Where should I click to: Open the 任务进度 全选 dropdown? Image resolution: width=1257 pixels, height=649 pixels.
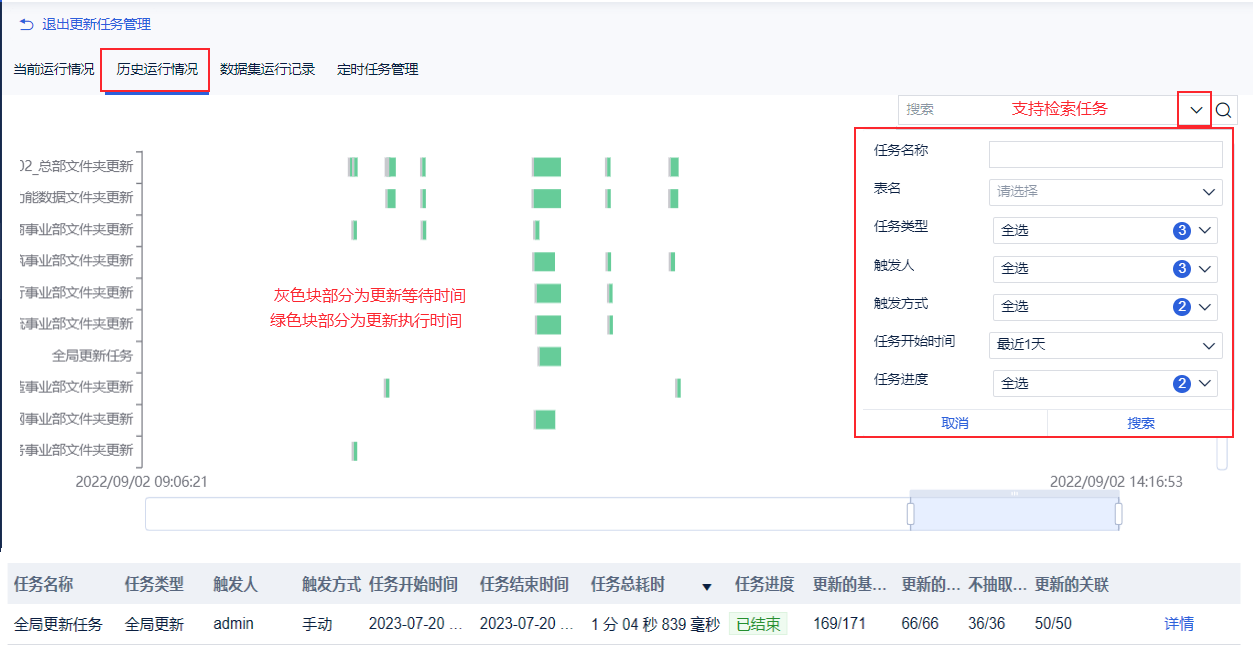(x=1105, y=383)
